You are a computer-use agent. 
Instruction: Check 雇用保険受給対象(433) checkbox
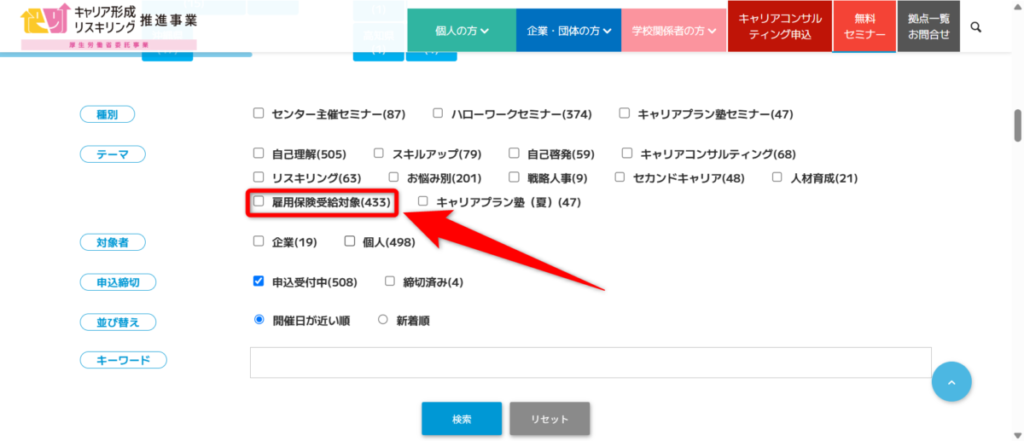tap(259, 201)
